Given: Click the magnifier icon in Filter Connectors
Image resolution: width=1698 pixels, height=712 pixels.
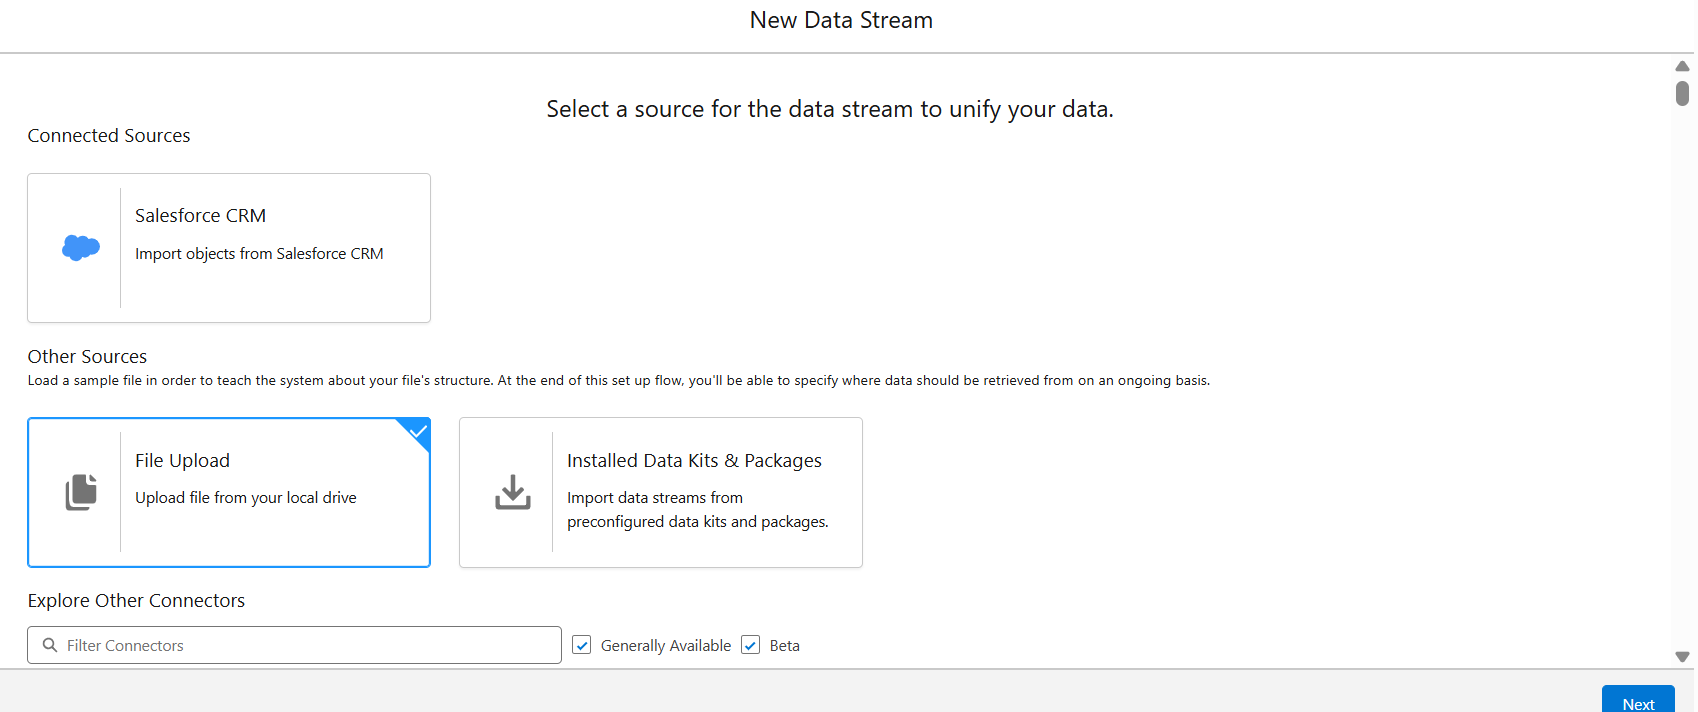Looking at the screenshot, I should (x=50, y=645).
